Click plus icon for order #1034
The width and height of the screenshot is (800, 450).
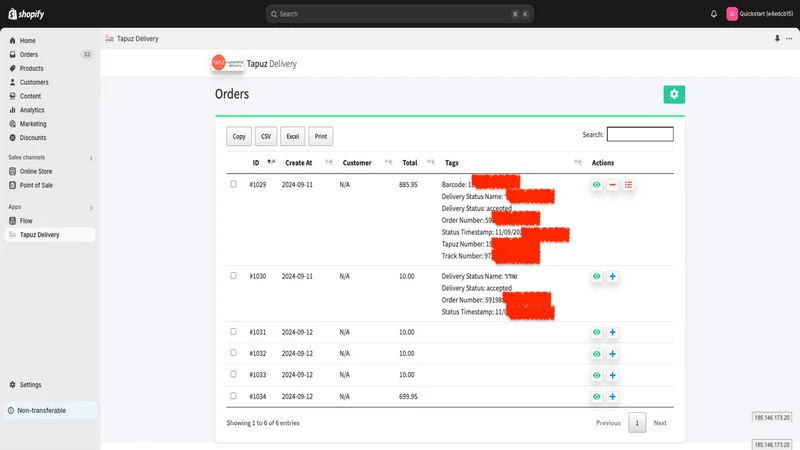pyautogui.click(x=612, y=396)
